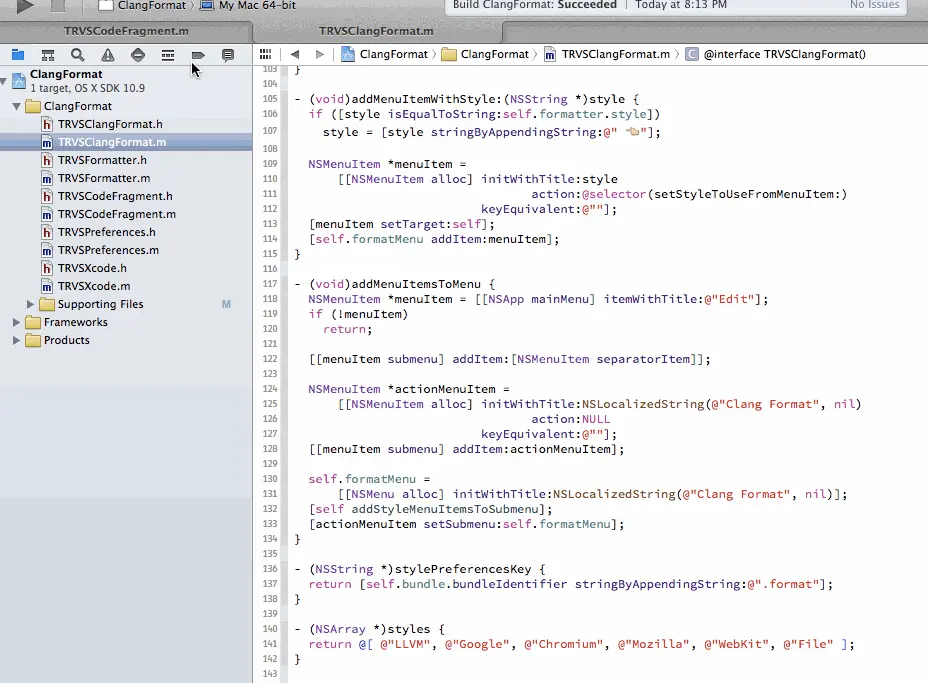
Task: Select the Frameworks folder
Action: [75, 323]
